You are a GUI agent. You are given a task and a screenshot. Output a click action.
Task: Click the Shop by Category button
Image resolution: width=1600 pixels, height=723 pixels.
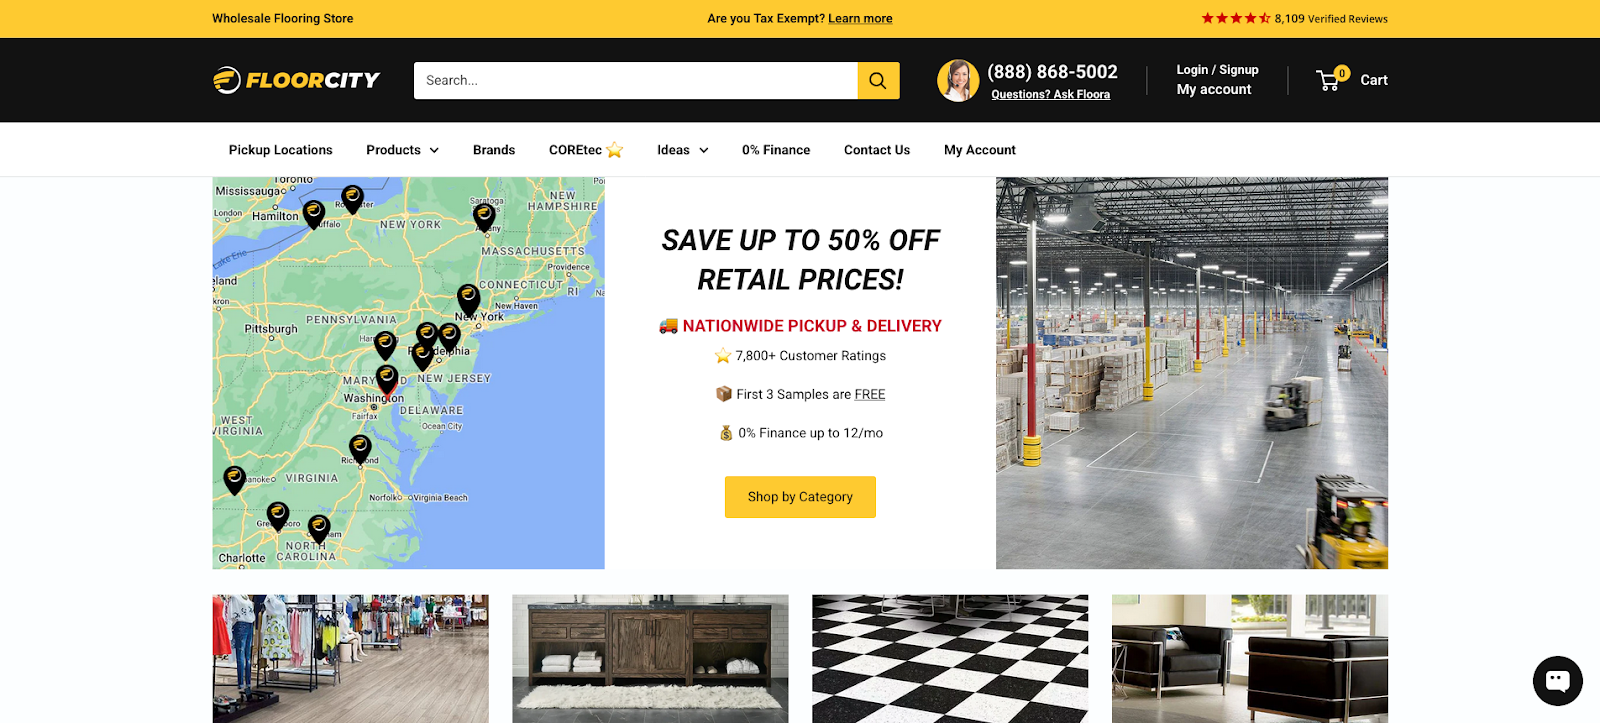point(800,497)
